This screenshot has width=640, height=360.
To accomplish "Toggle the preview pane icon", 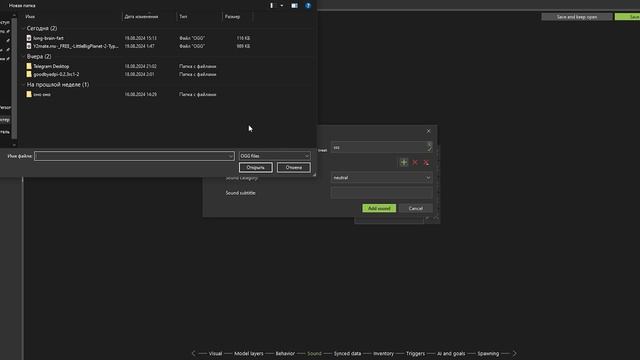I will 294,6.
